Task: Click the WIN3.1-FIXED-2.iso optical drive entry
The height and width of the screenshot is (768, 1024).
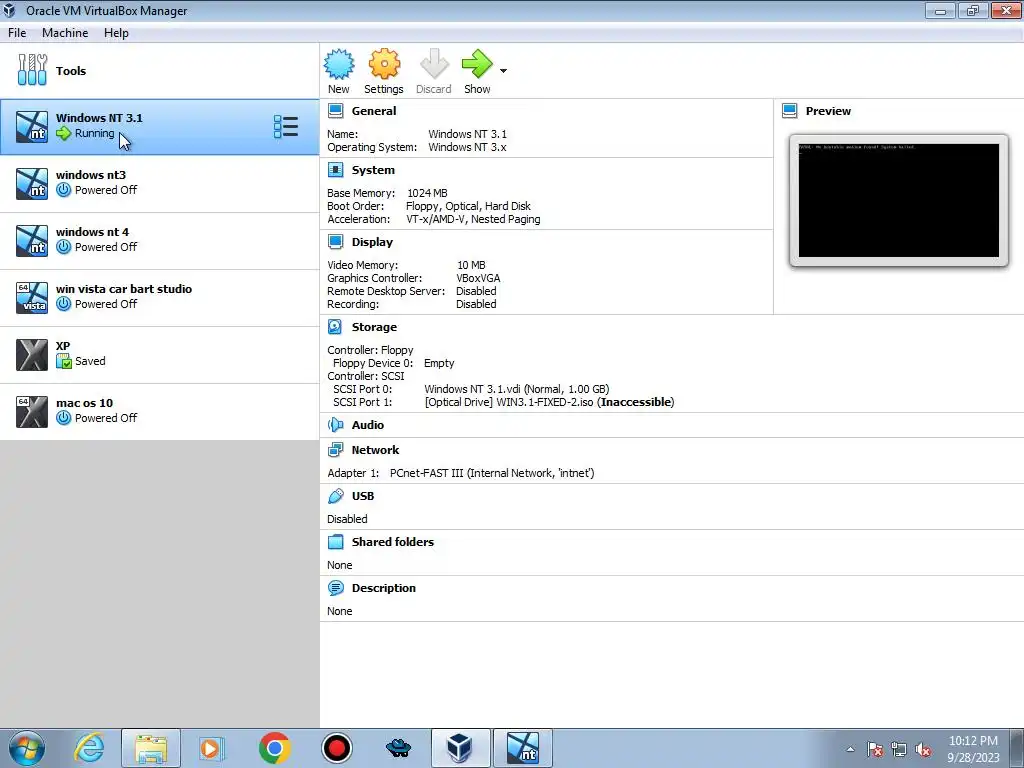Action: pos(549,402)
